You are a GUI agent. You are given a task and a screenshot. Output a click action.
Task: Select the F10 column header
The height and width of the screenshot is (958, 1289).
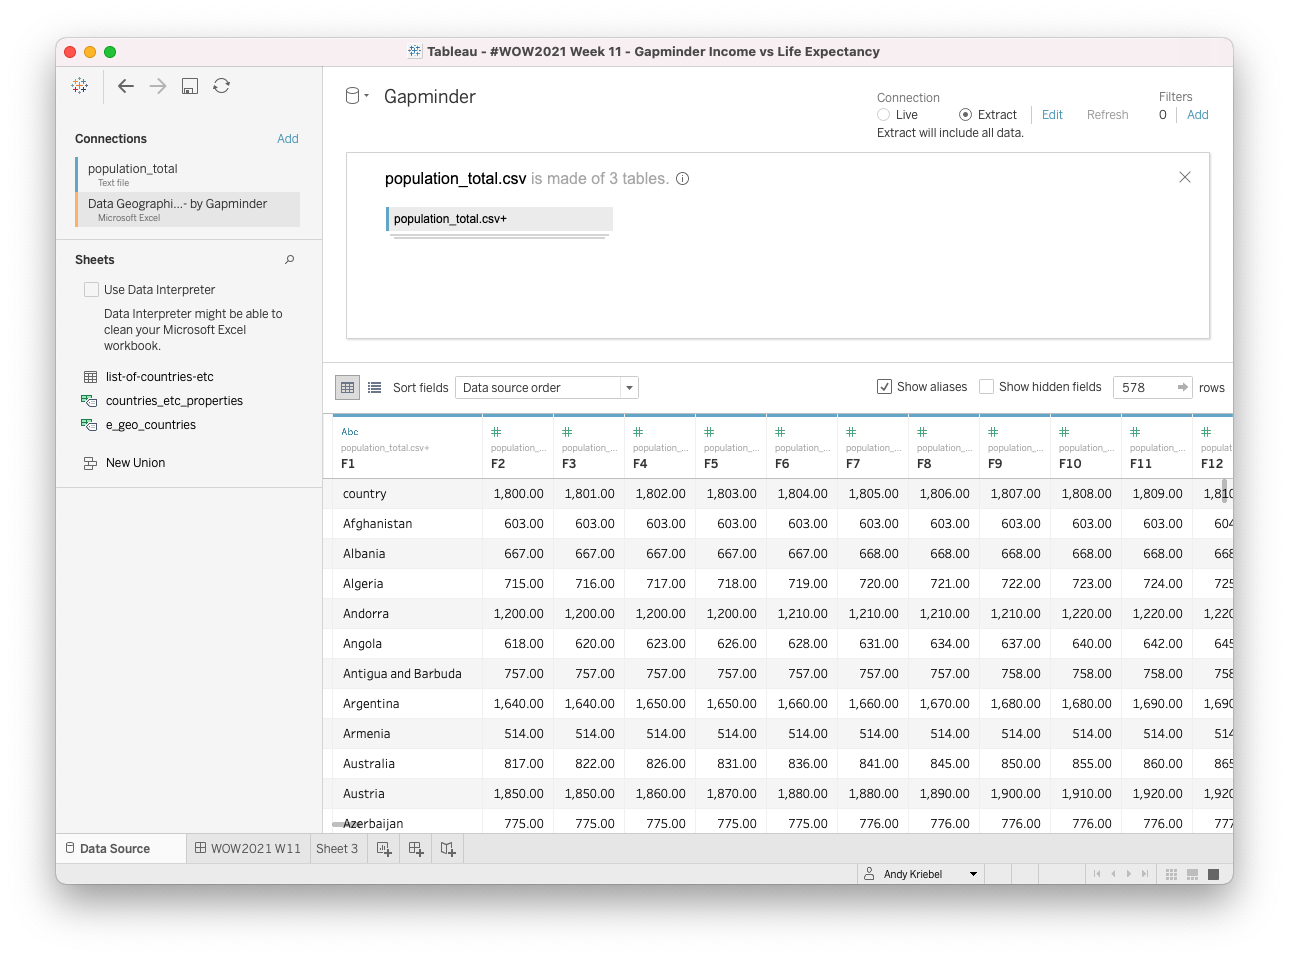point(1086,448)
